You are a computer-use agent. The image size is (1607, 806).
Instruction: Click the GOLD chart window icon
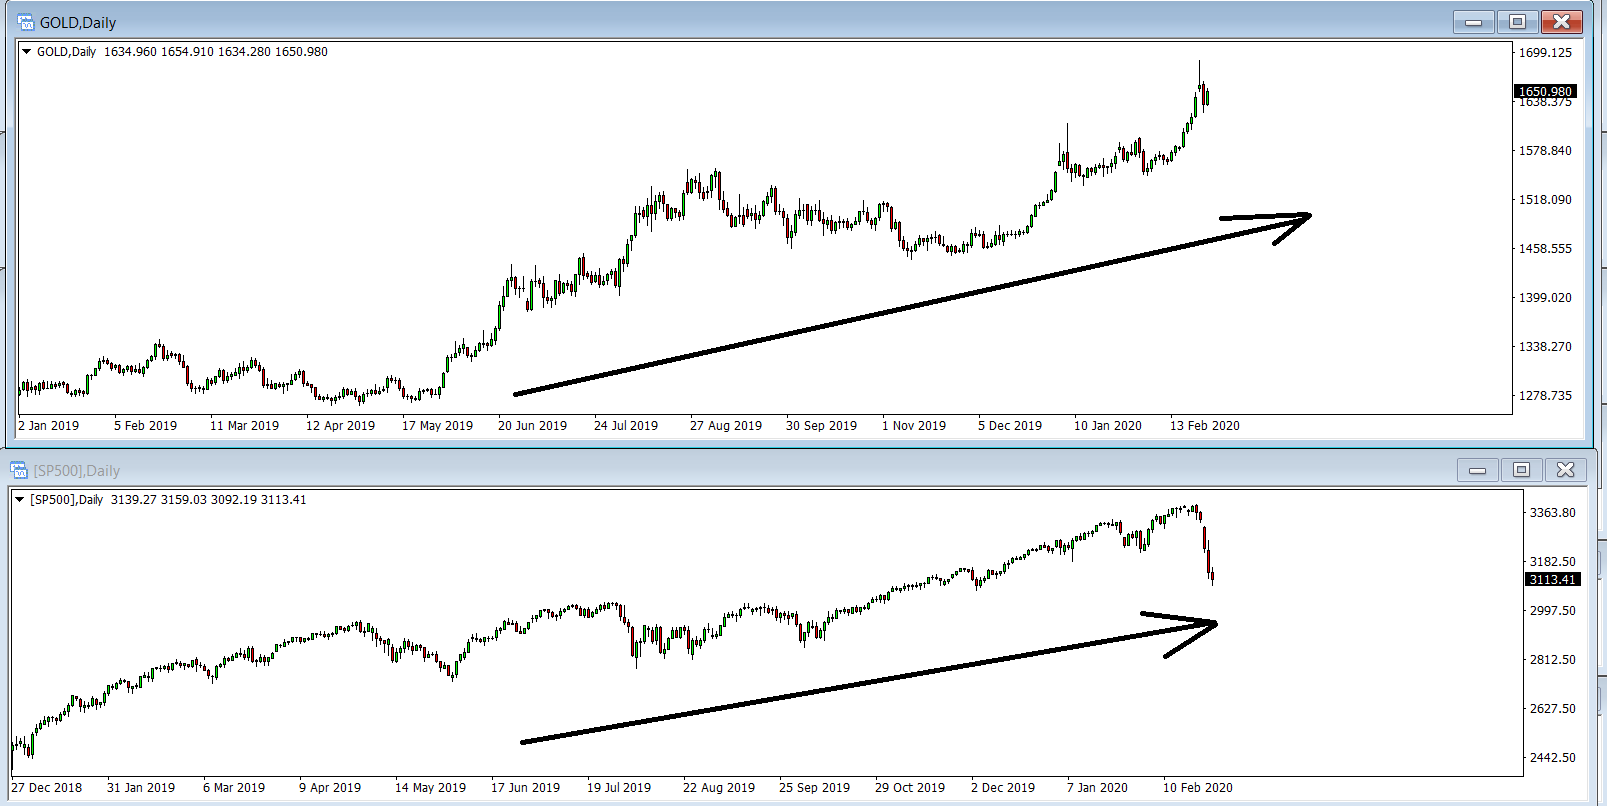point(26,22)
